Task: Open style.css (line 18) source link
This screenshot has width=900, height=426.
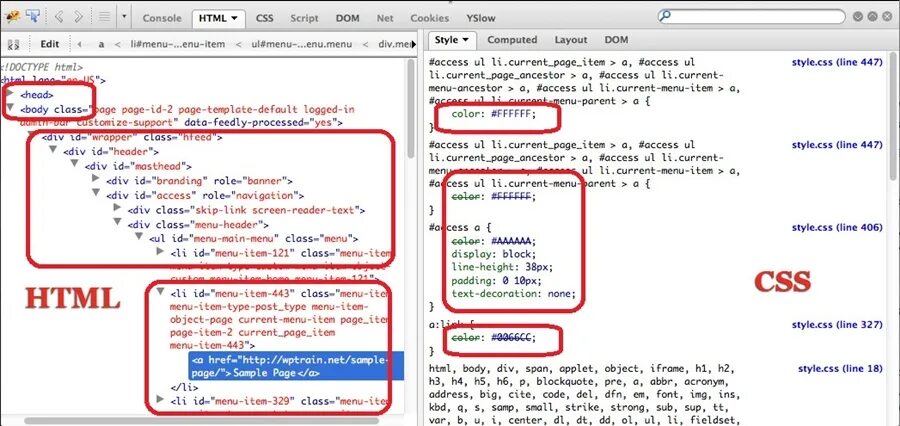Action: [840, 369]
